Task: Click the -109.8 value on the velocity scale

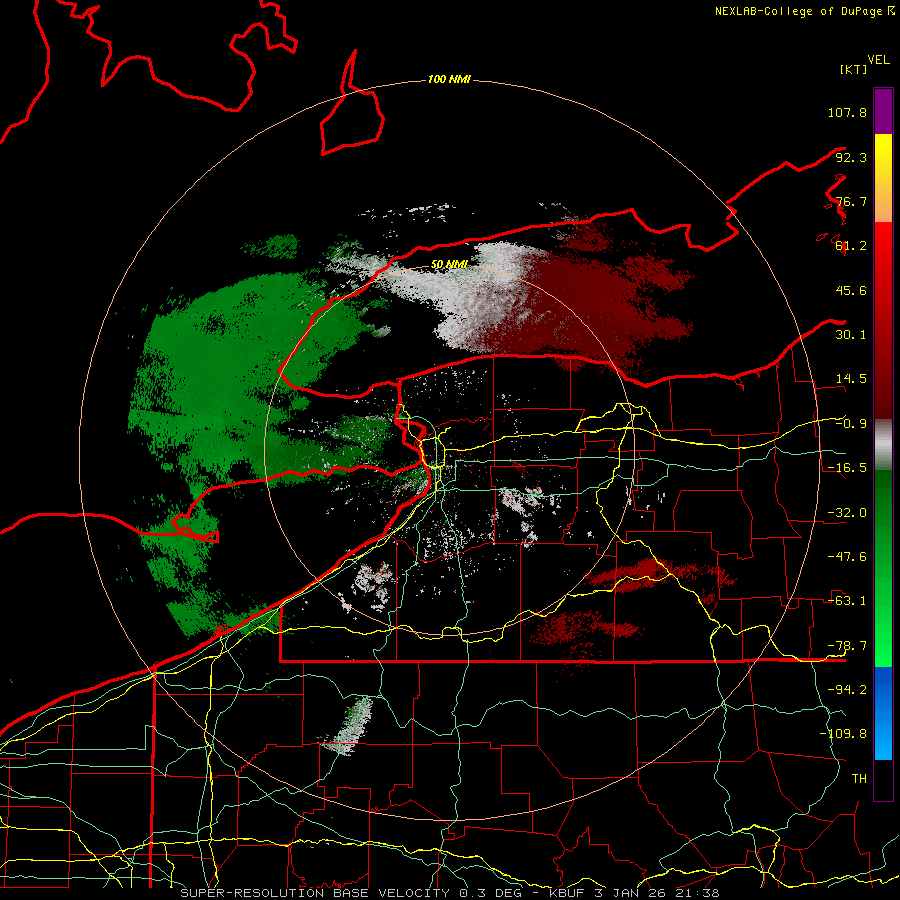Action: (843, 734)
